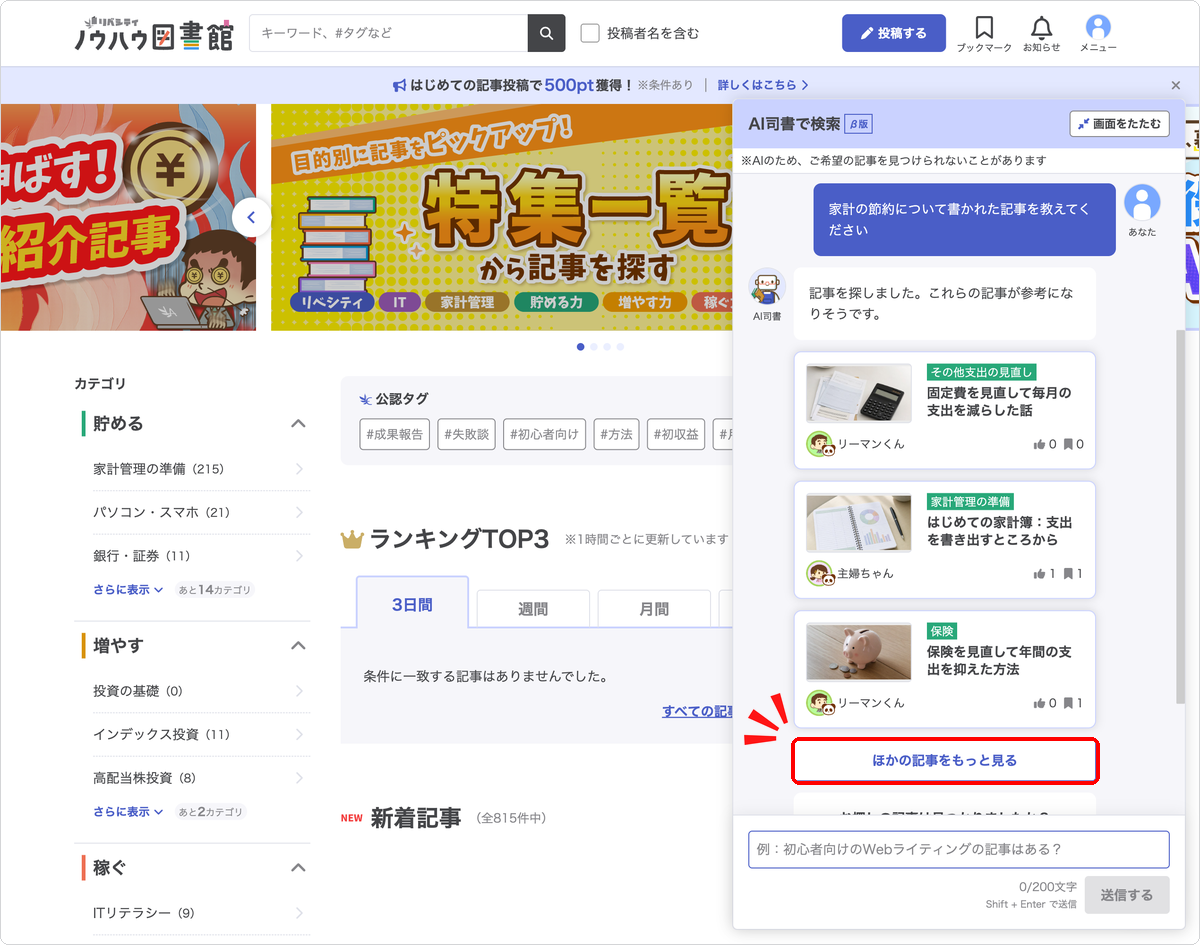This screenshot has width=1200, height=945.
Task: Click the 特集一覧 banner image
Action: pos(502,217)
